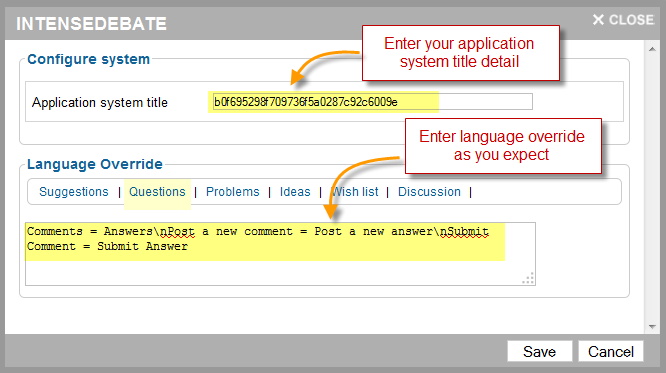
Task: Go to the Wish list tab
Action: [355, 192]
